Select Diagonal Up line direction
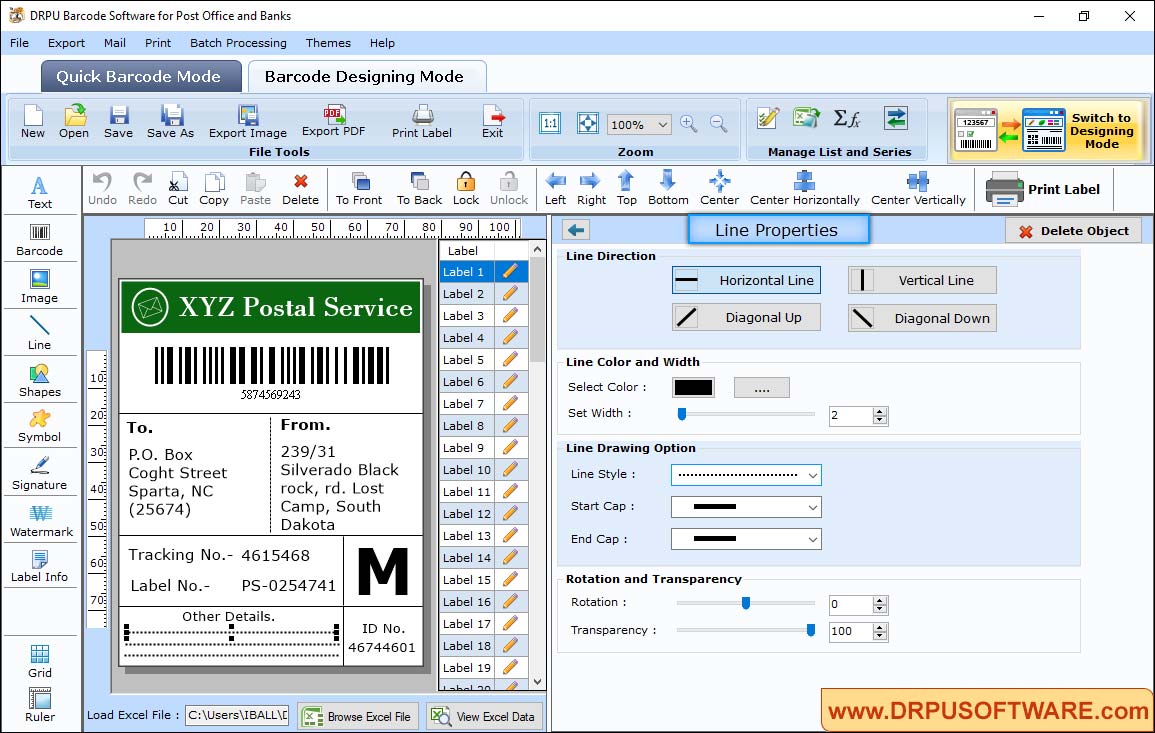Viewport: 1155px width, 733px height. tap(746, 318)
